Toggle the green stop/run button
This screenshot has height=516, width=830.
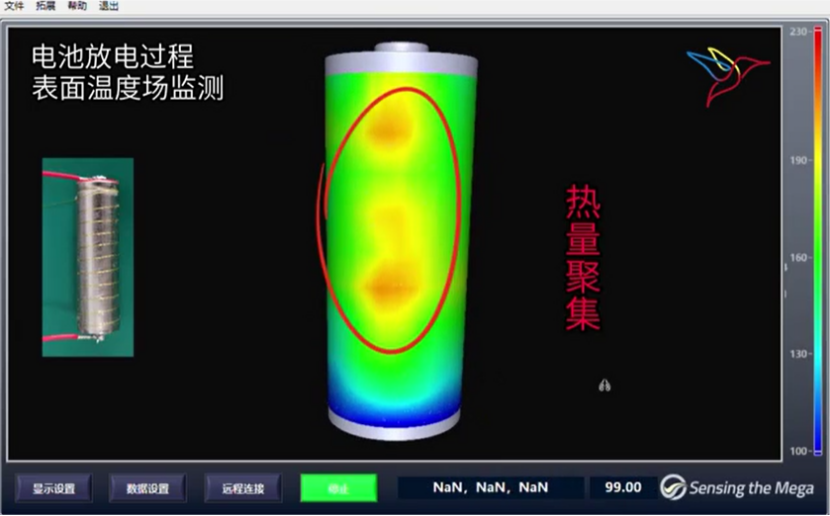[x=338, y=488]
